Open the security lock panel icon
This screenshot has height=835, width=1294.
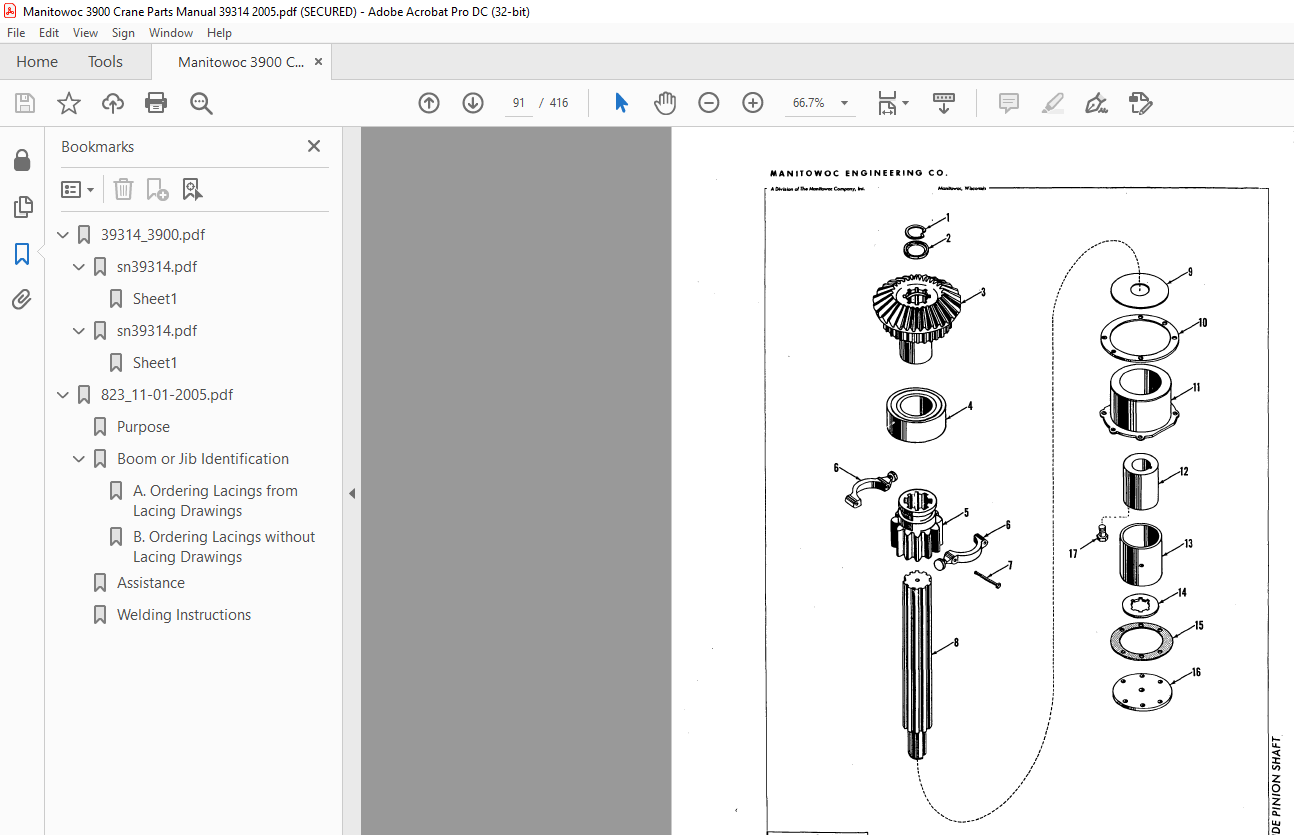(22, 161)
